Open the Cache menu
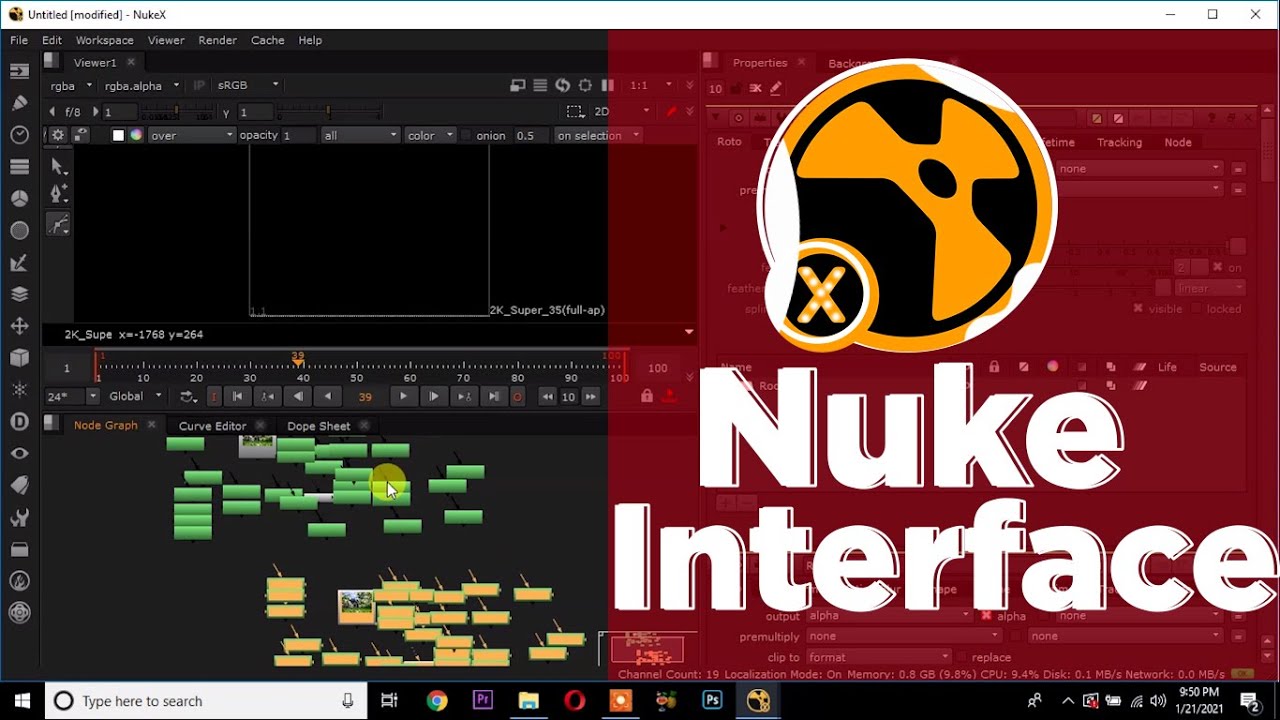This screenshot has width=1280, height=720. 267,40
